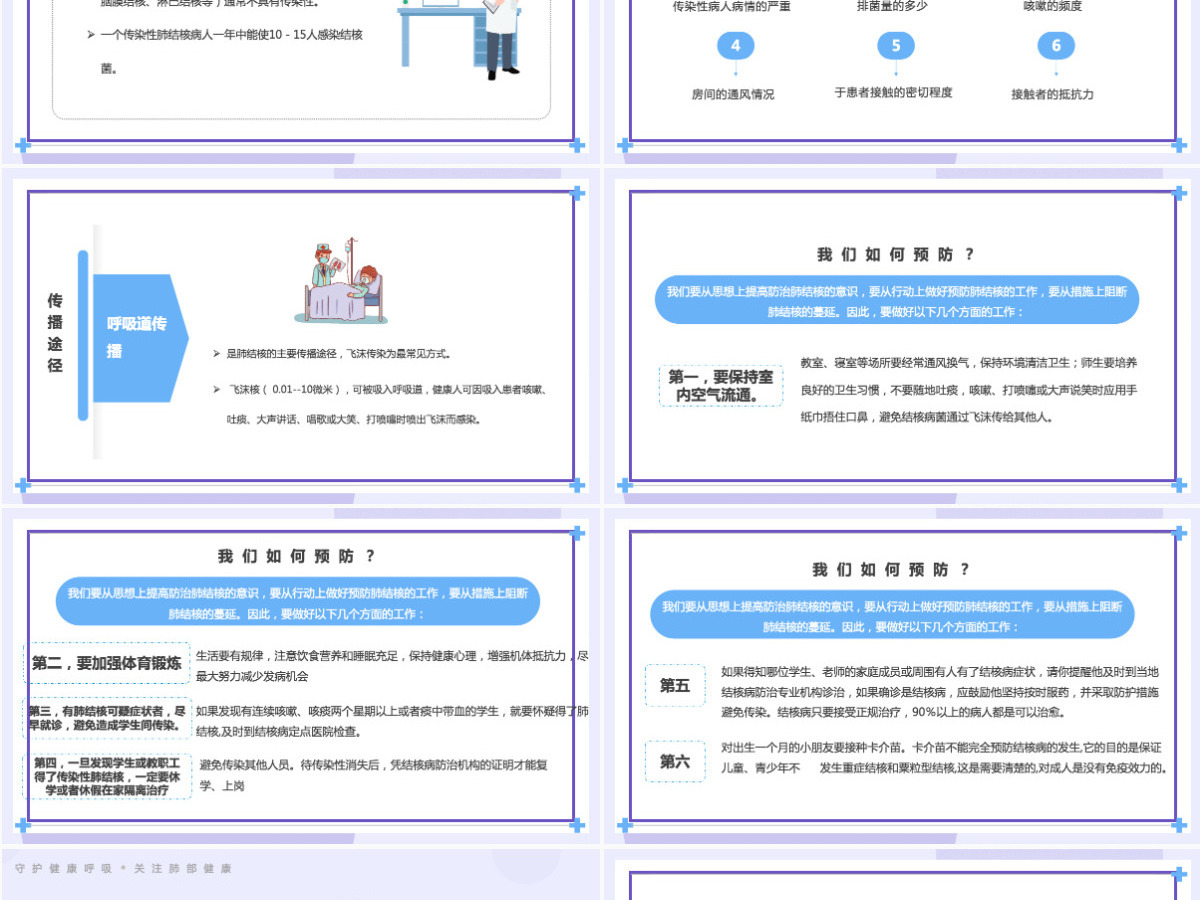Click the text 传染性病人病情的严重
Screen dimensions: 1200x900
(x=732, y=6)
